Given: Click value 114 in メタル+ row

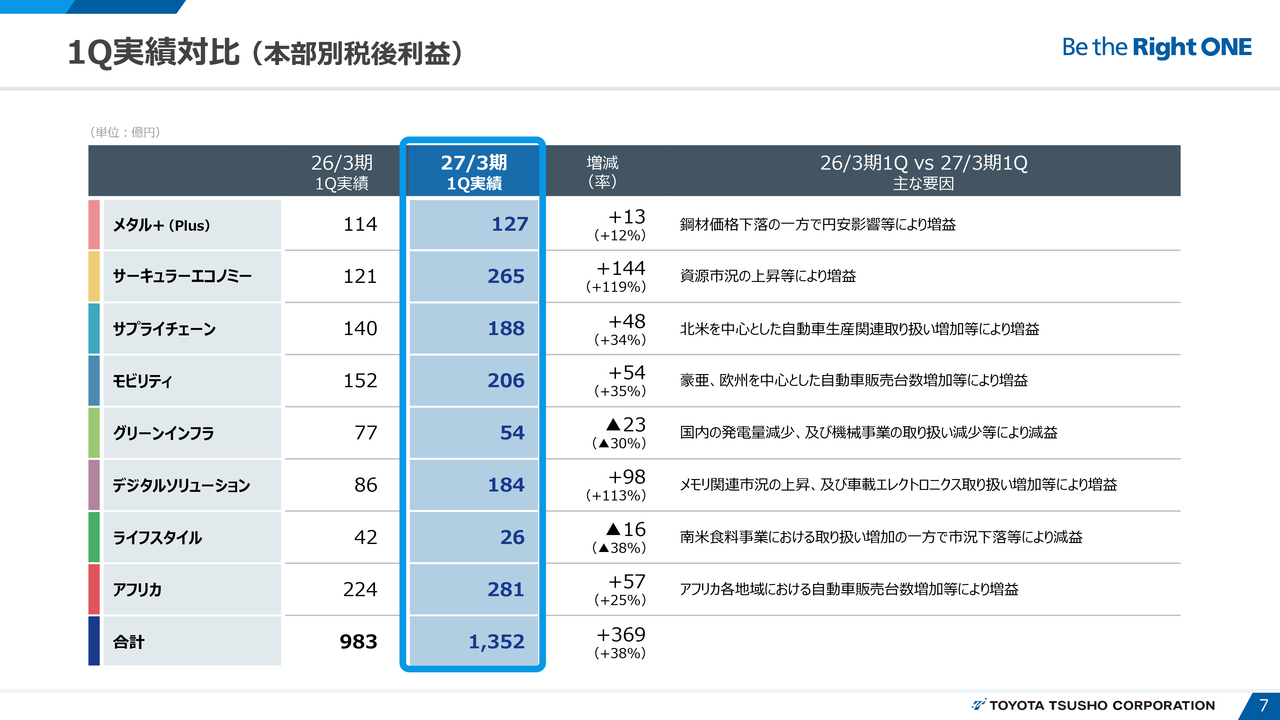Looking at the screenshot, I should tap(360, 224).
